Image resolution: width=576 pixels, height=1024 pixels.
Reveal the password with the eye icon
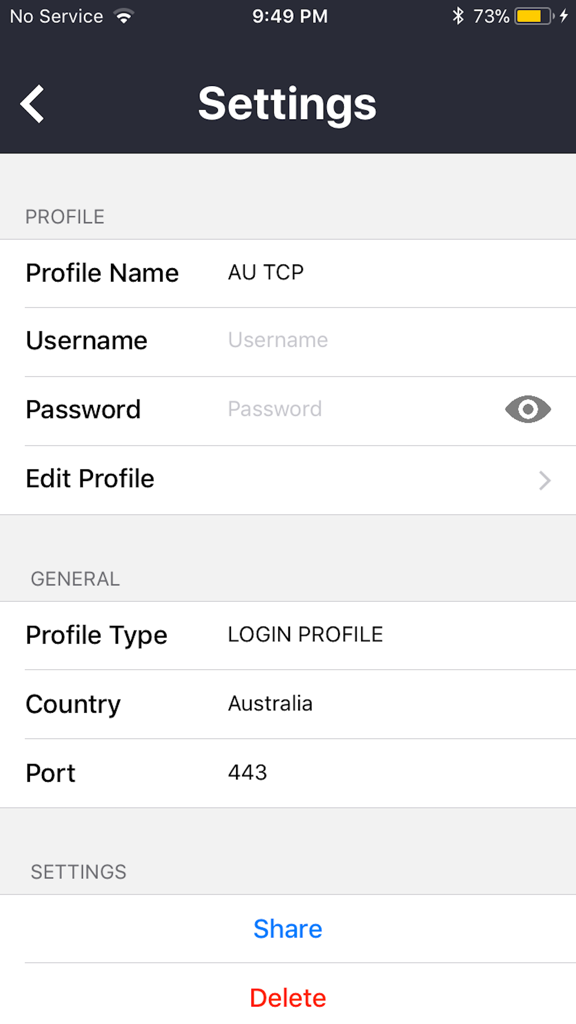527,409
